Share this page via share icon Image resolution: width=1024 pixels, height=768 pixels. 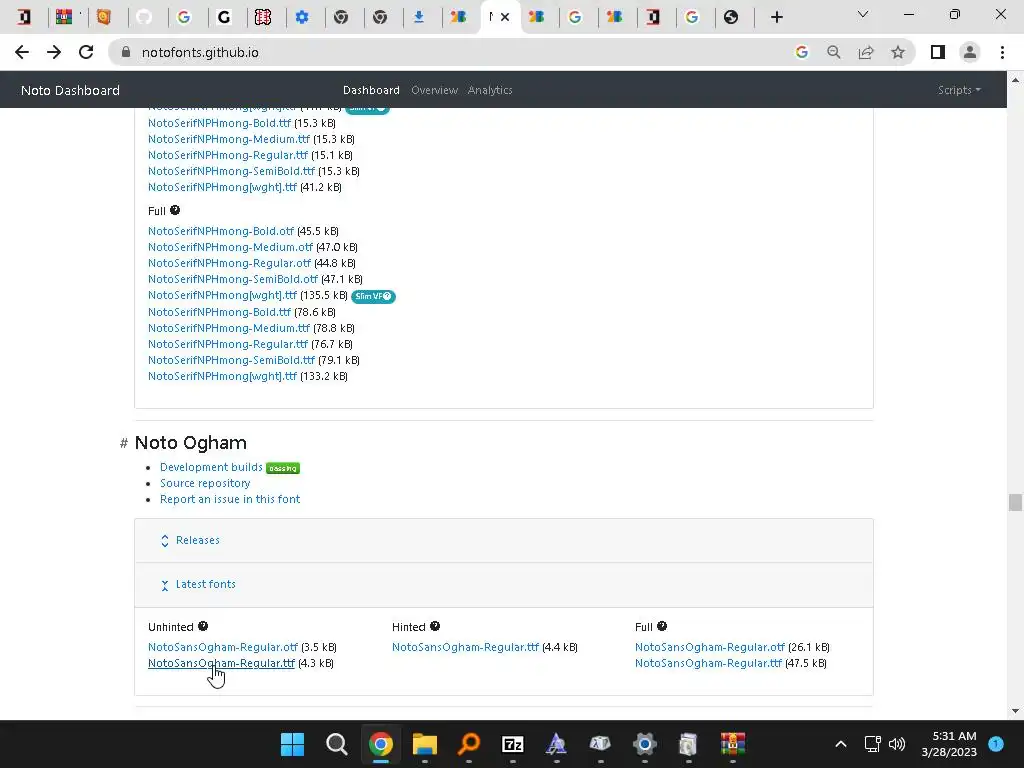(x=866, y=52)
